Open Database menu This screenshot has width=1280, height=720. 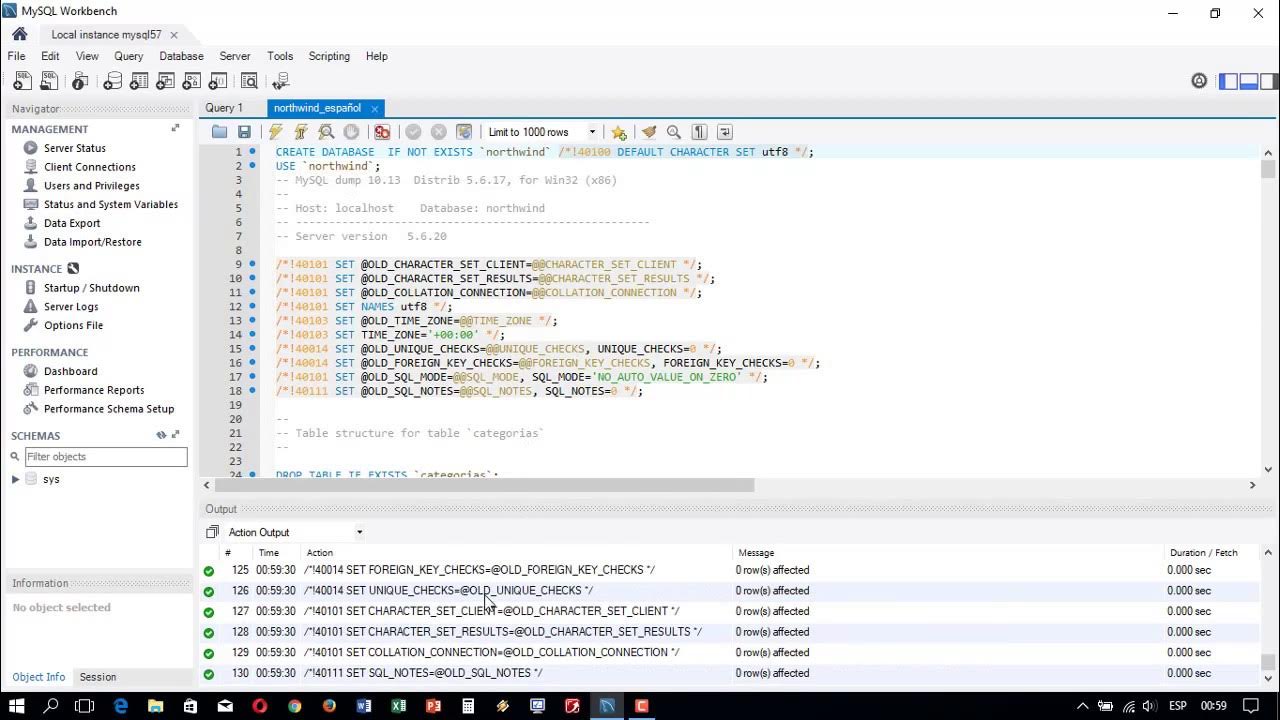click(x=181, y=56)
